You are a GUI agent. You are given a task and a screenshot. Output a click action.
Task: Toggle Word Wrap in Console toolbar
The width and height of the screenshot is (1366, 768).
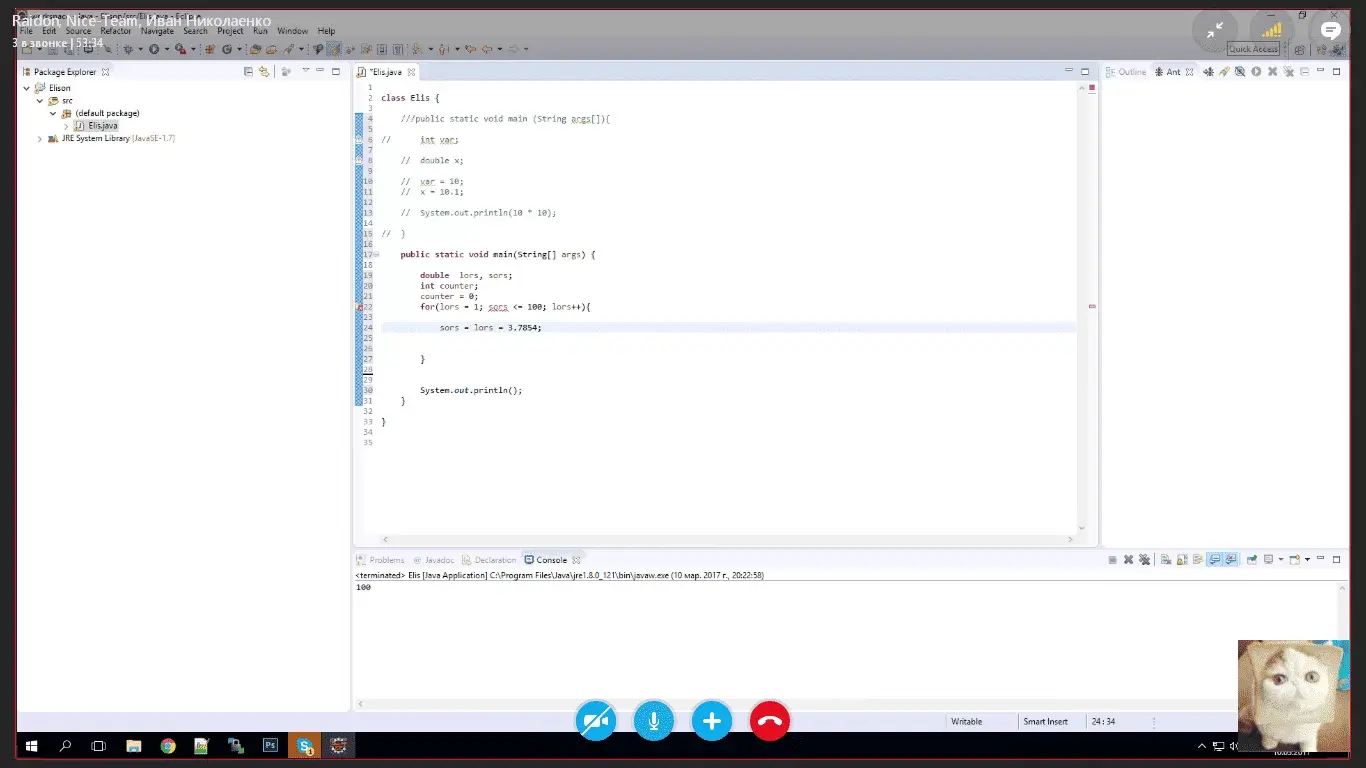[1197, 560]
